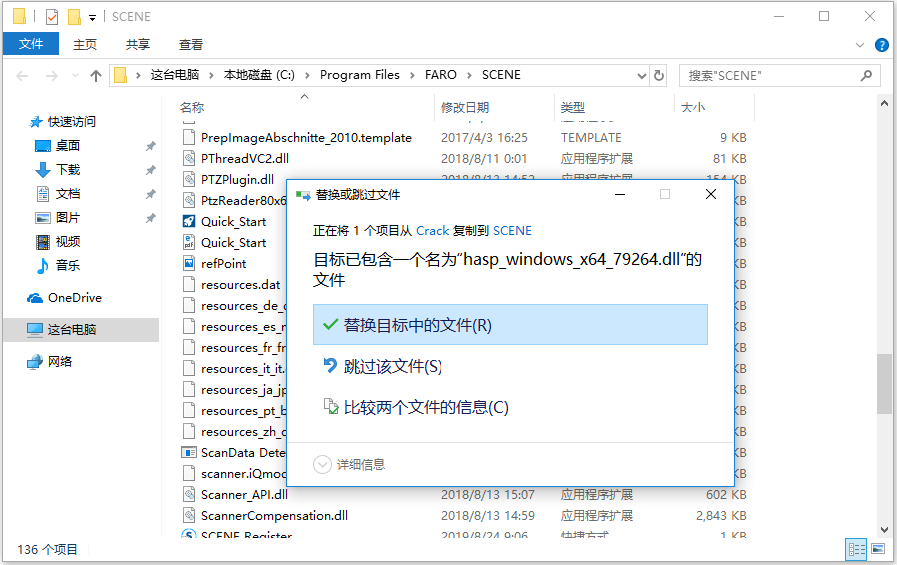Go up one folder level
This screenshot has height=565, width=897.
click(x=96, y=75)
